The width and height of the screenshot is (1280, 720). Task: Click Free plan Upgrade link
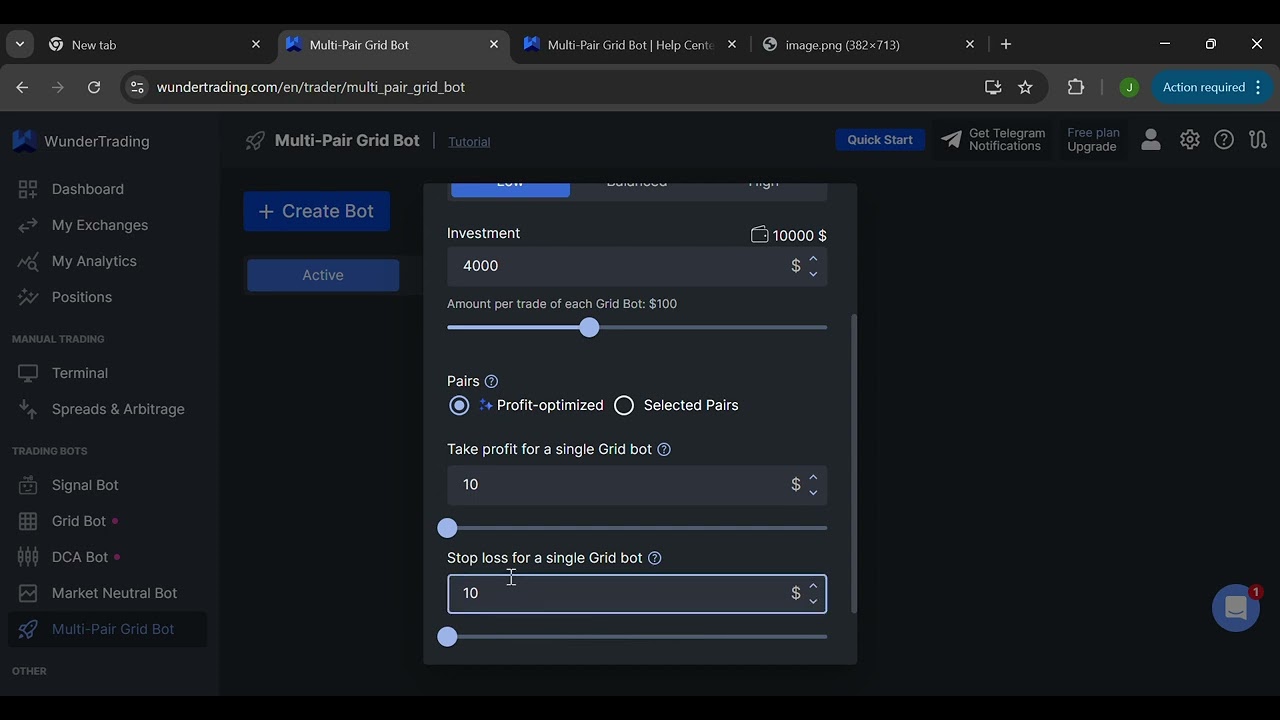1093,140
